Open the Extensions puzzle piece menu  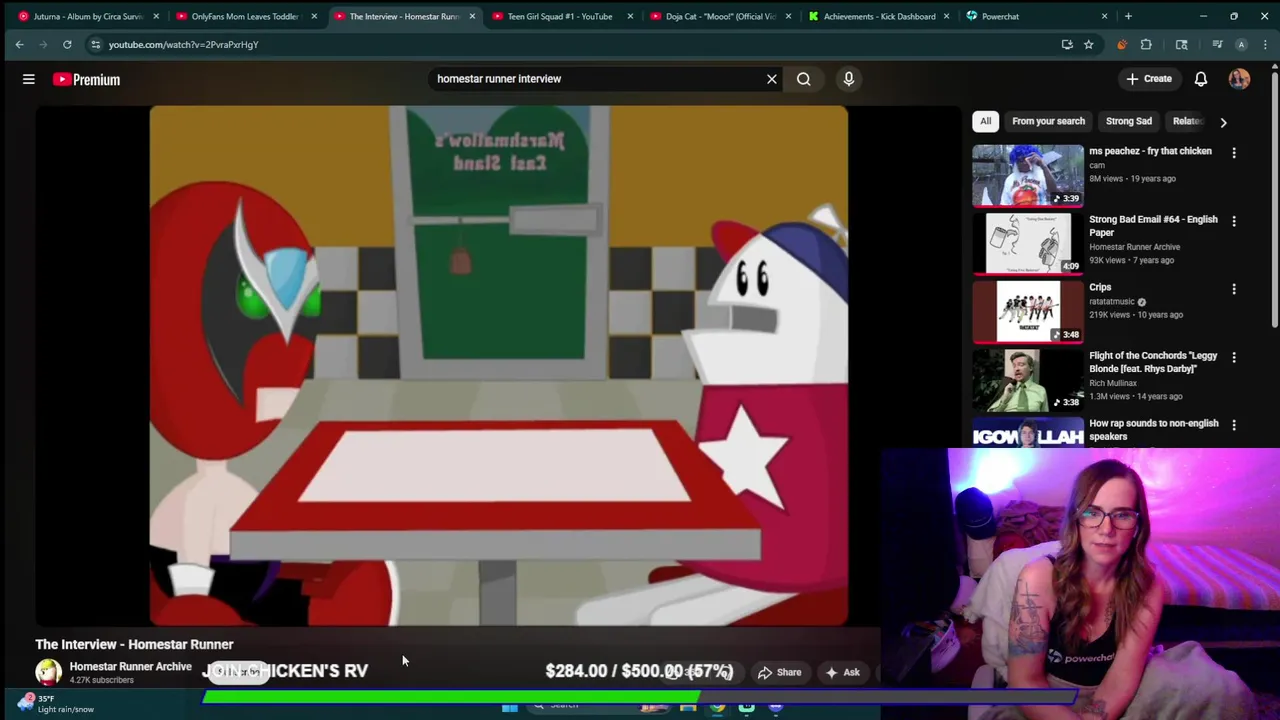tap(1146, 44)
